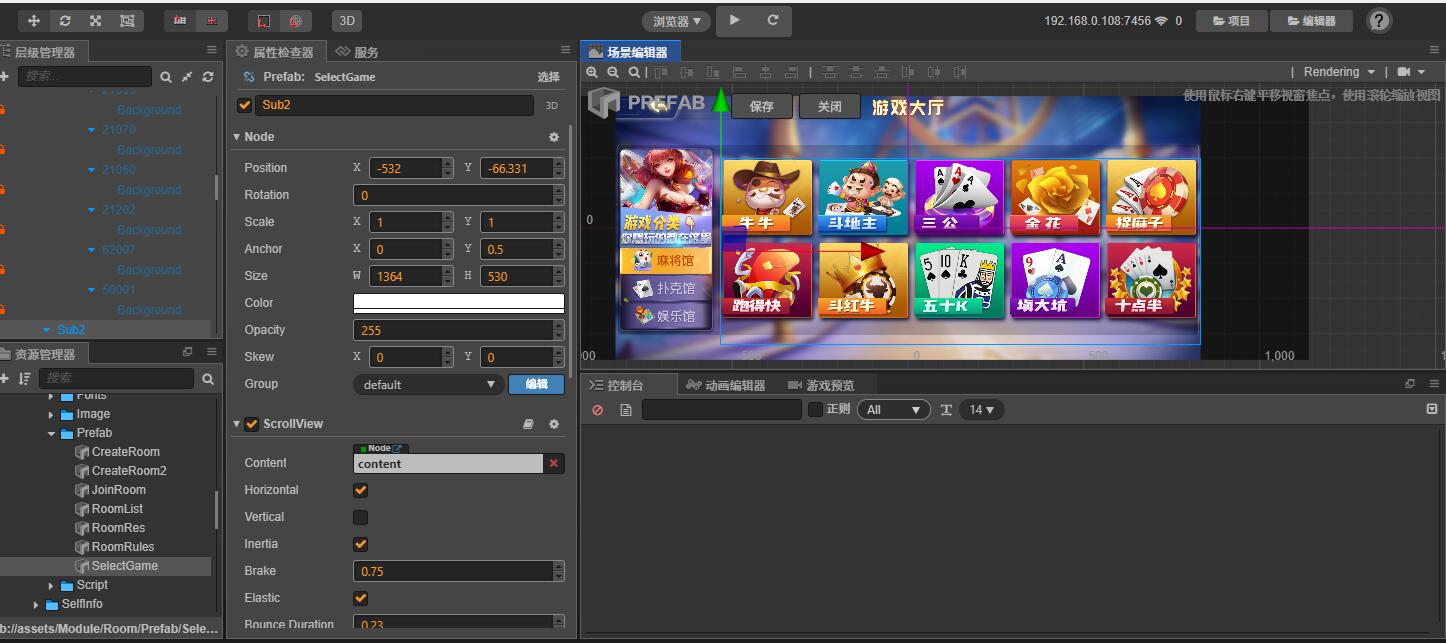Switch to the 动画编辑器 tab
The width and height of the screenshot is (1446, 643).
(726, 385)
